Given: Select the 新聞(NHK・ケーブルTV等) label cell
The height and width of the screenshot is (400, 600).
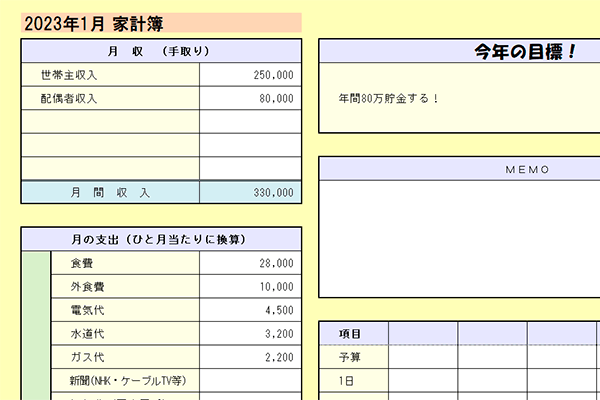Looking at the screenshot, I should [x=125, y=381].
